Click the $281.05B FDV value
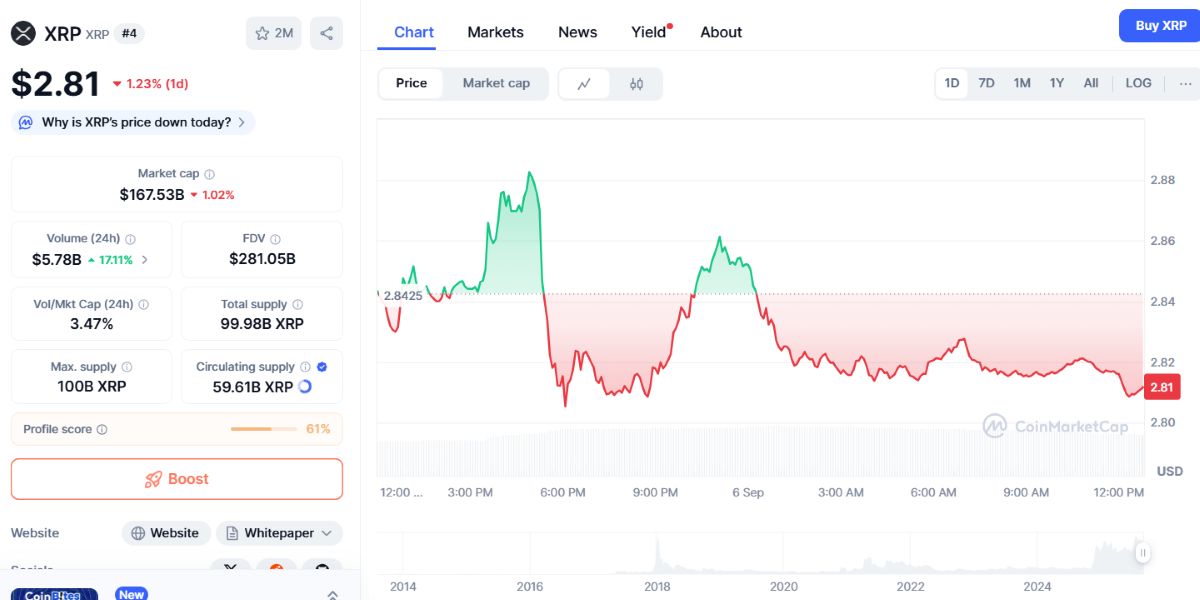 [x=262, y=259]
